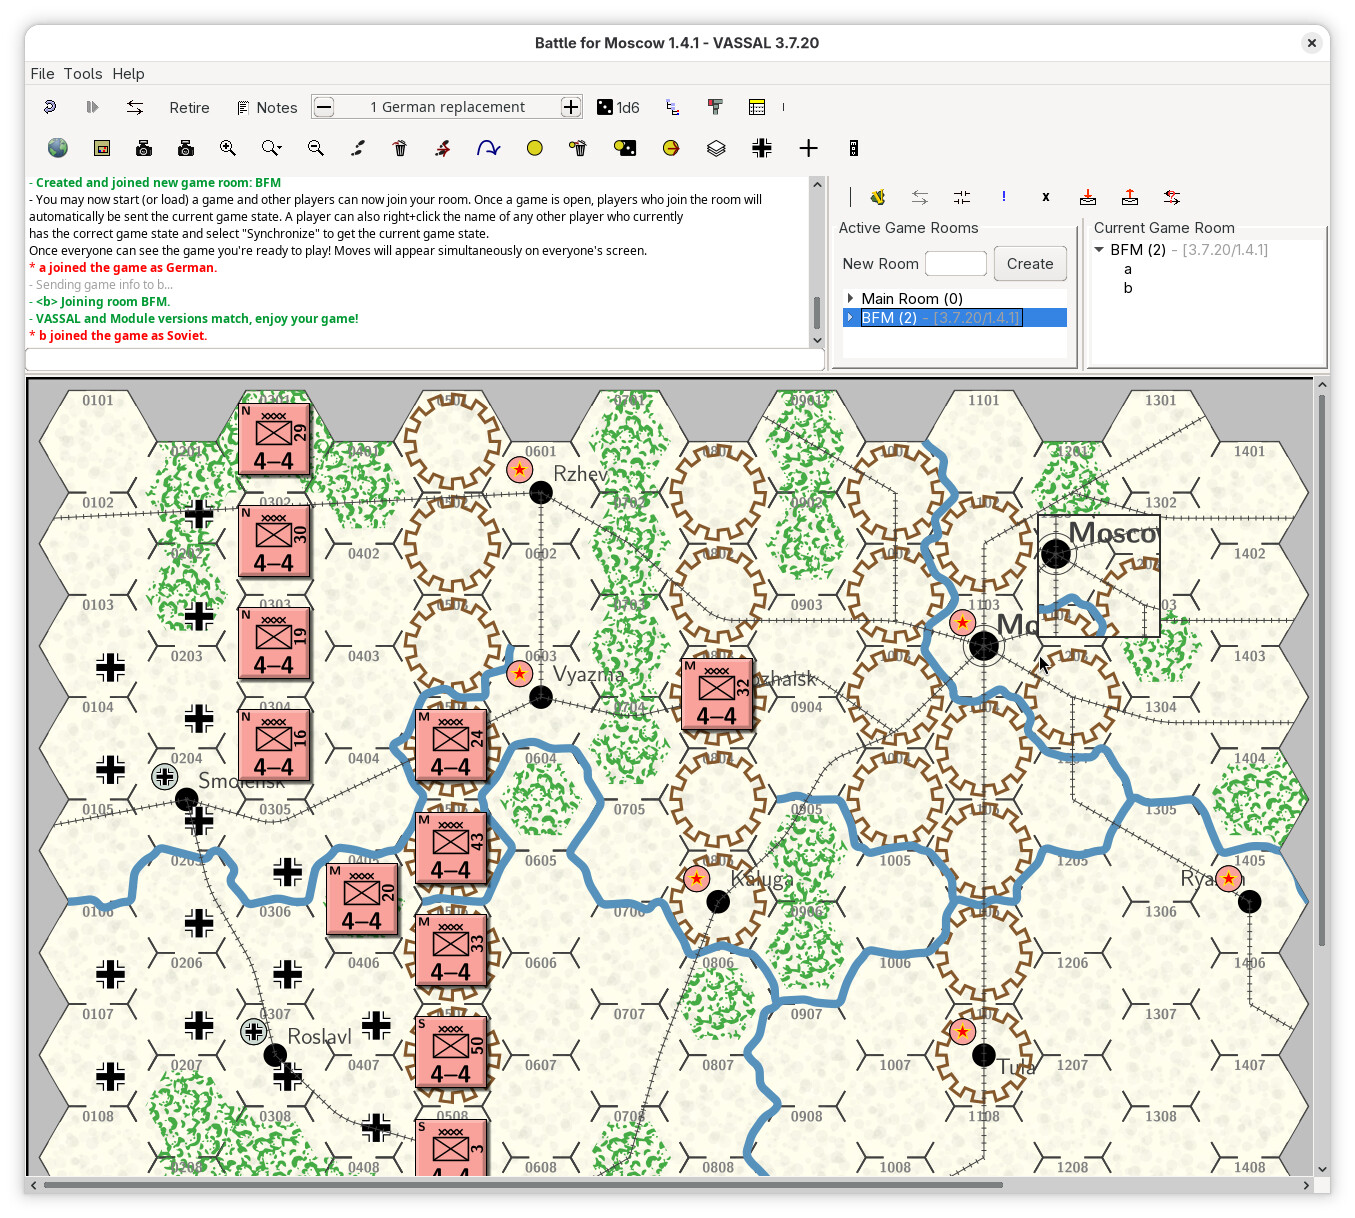Screen dimensions: 1355x1218
Task: Decrease German replacement with minus button
Action: coord(324,107)
